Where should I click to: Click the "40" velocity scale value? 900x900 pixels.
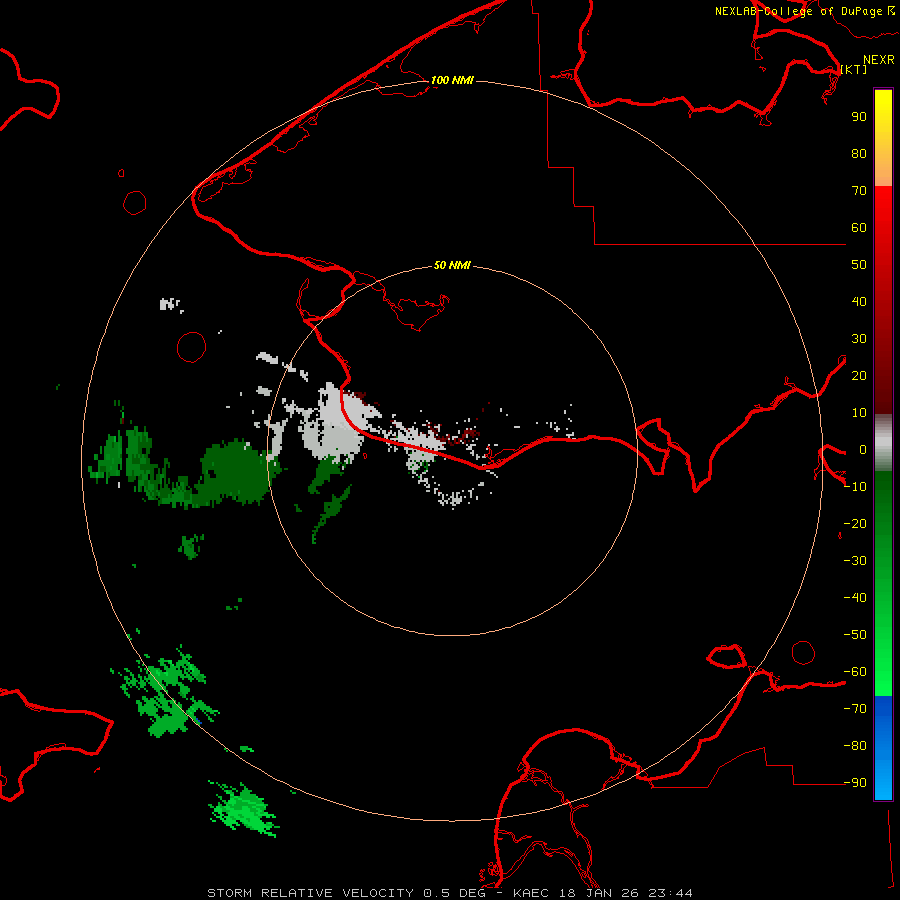click(x=859, y=302)
